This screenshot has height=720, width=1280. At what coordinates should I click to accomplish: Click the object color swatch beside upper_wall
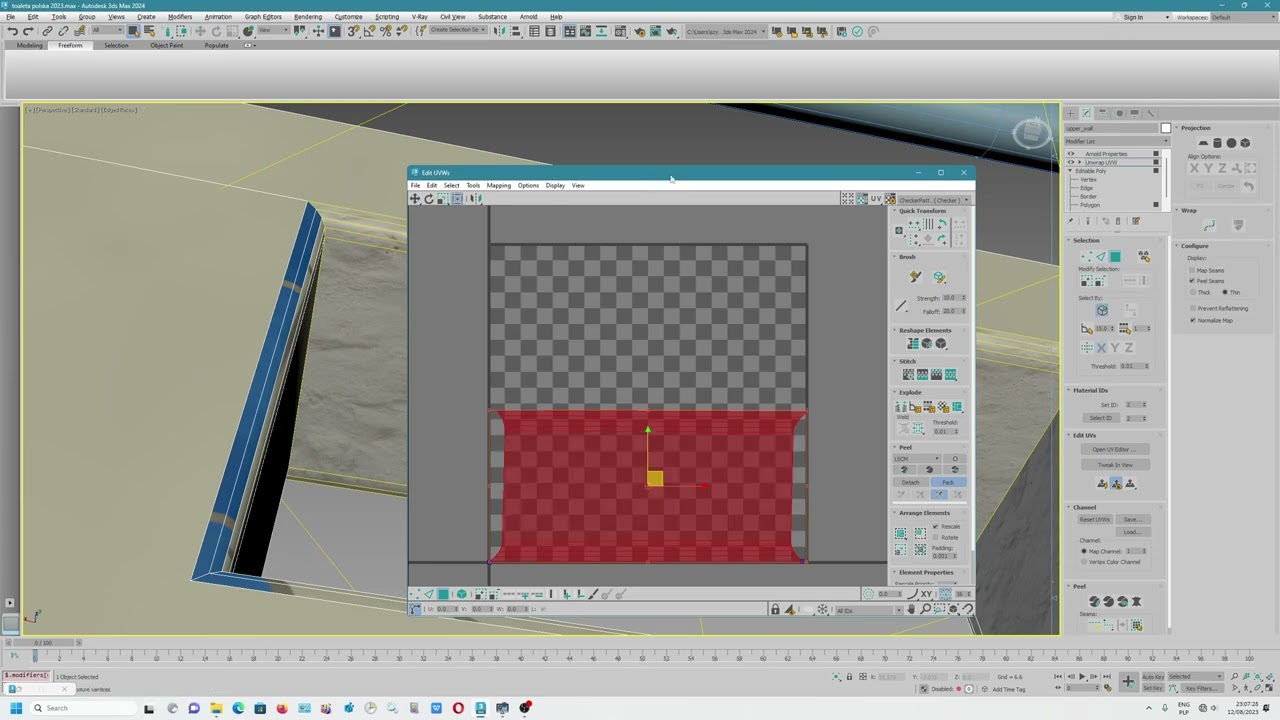(x=1165, y=128)
